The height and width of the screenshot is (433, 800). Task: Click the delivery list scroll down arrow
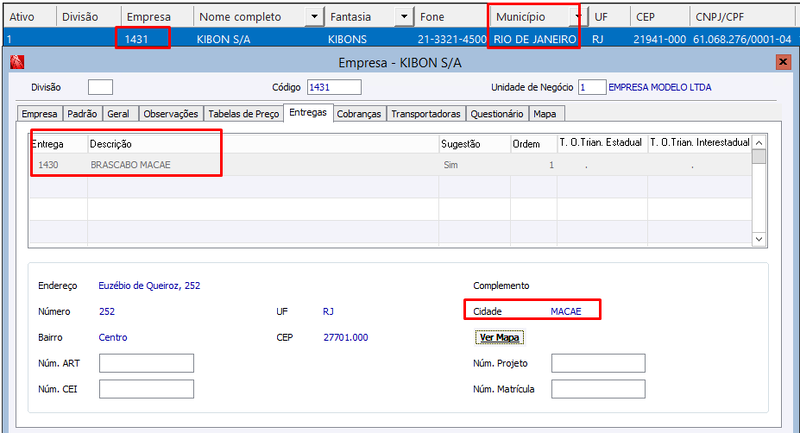click(x=759, y=239)
